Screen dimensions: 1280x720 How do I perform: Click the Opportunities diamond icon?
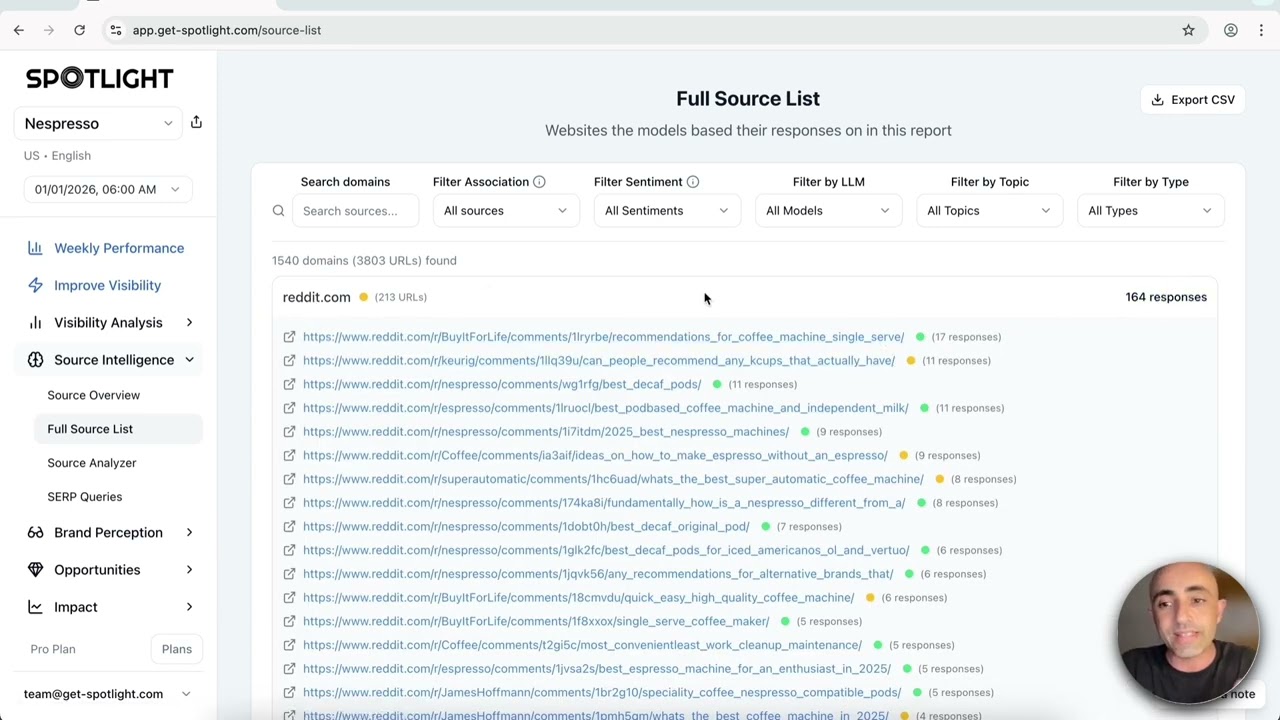(x=35, y=570)
